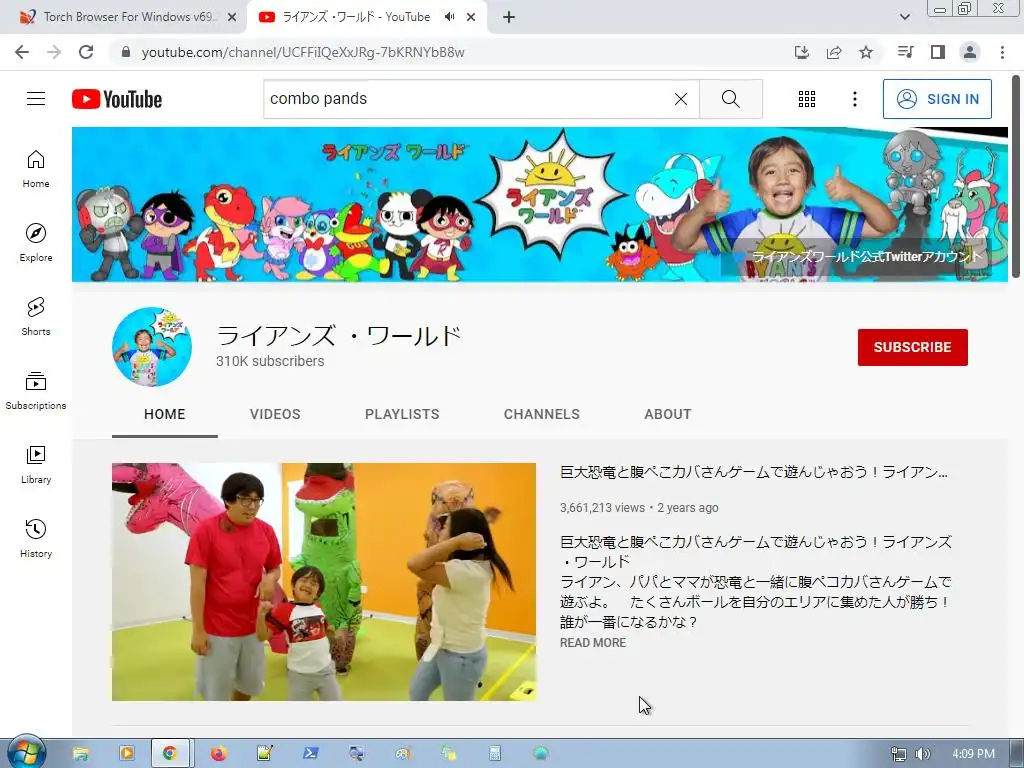The image size is (1024, 768).
Task: Expand description with READ MORE
Action: 593,643
